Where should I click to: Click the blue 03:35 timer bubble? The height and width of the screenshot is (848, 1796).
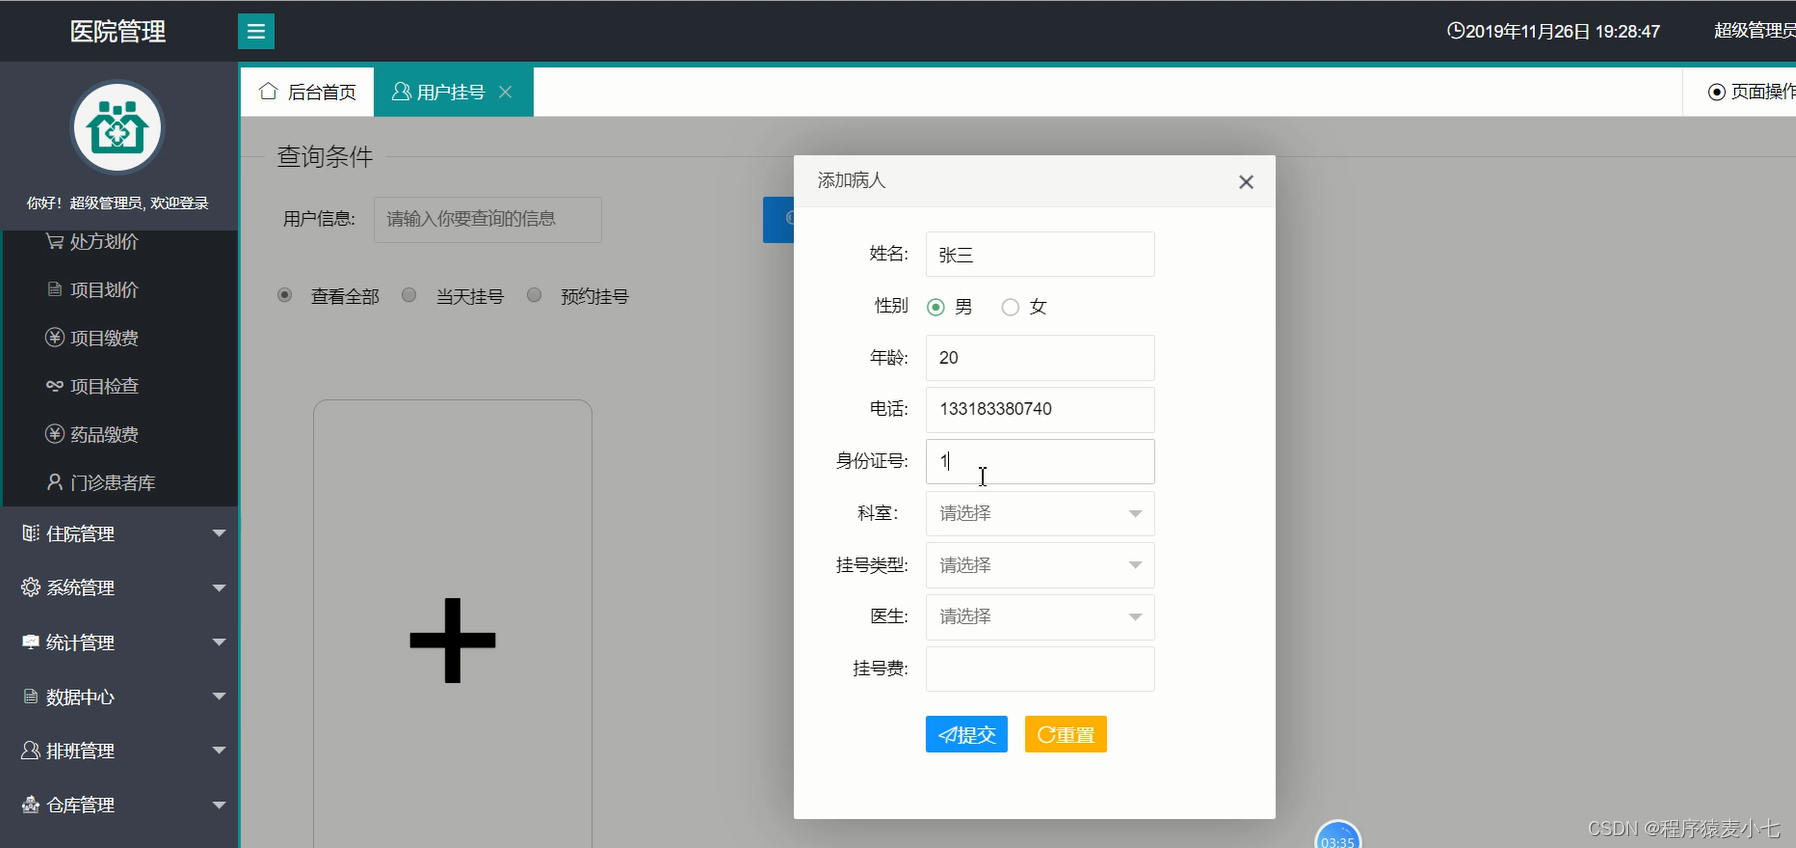(x=1338, y=835)
